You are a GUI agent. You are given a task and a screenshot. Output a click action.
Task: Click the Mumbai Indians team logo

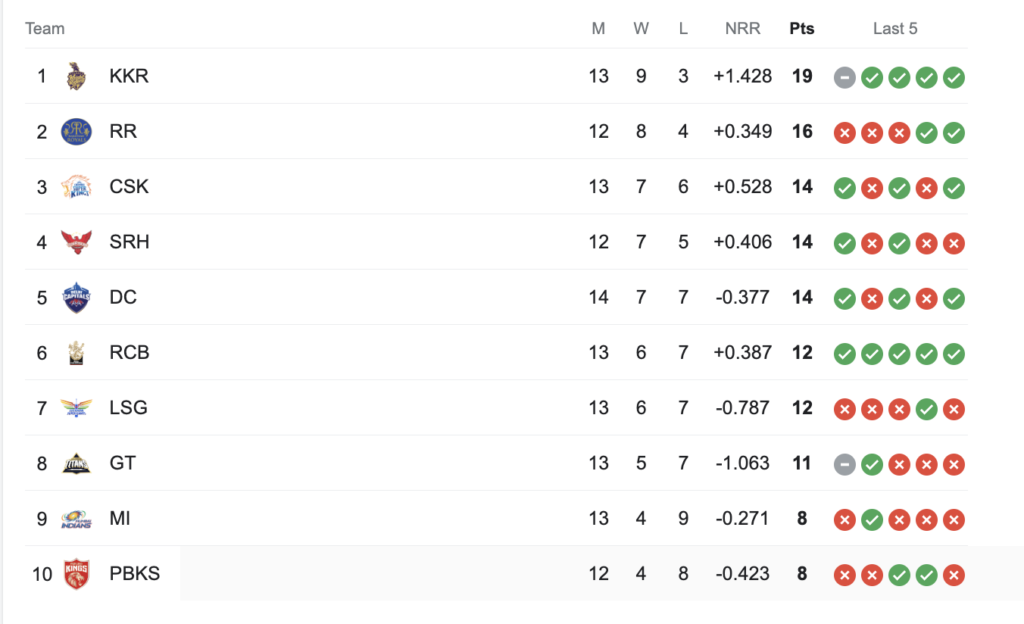point(76,519)
